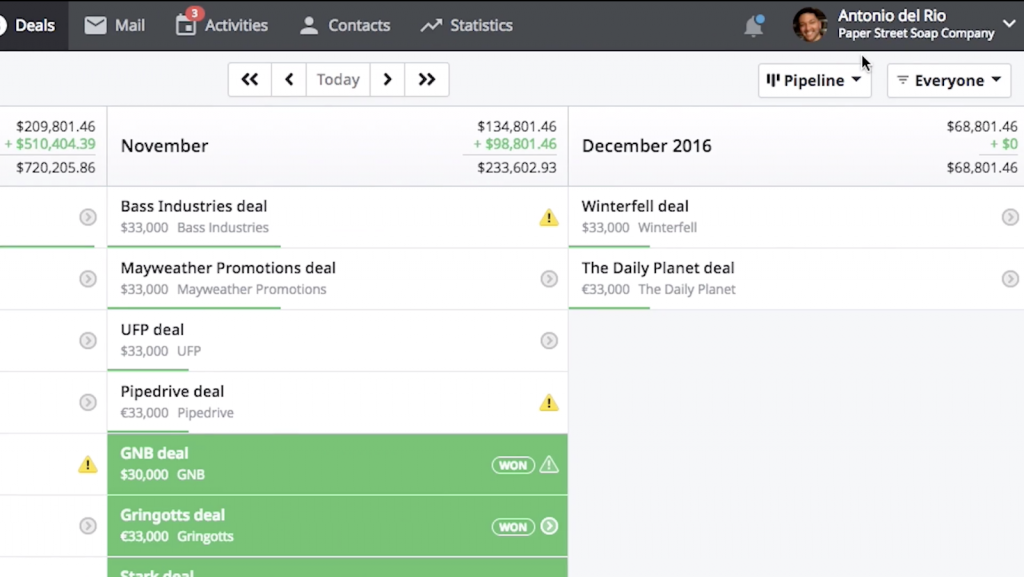Click the Bass Industries organization name
The height and width of the screenshot is (577, 1024).
pyautogui.click(x=223, y=228)
